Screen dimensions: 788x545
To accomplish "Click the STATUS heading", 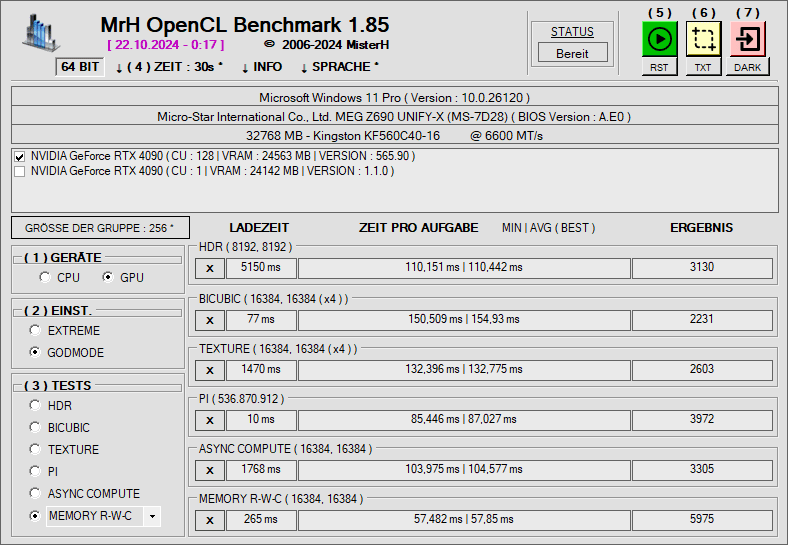I will 572,32.
